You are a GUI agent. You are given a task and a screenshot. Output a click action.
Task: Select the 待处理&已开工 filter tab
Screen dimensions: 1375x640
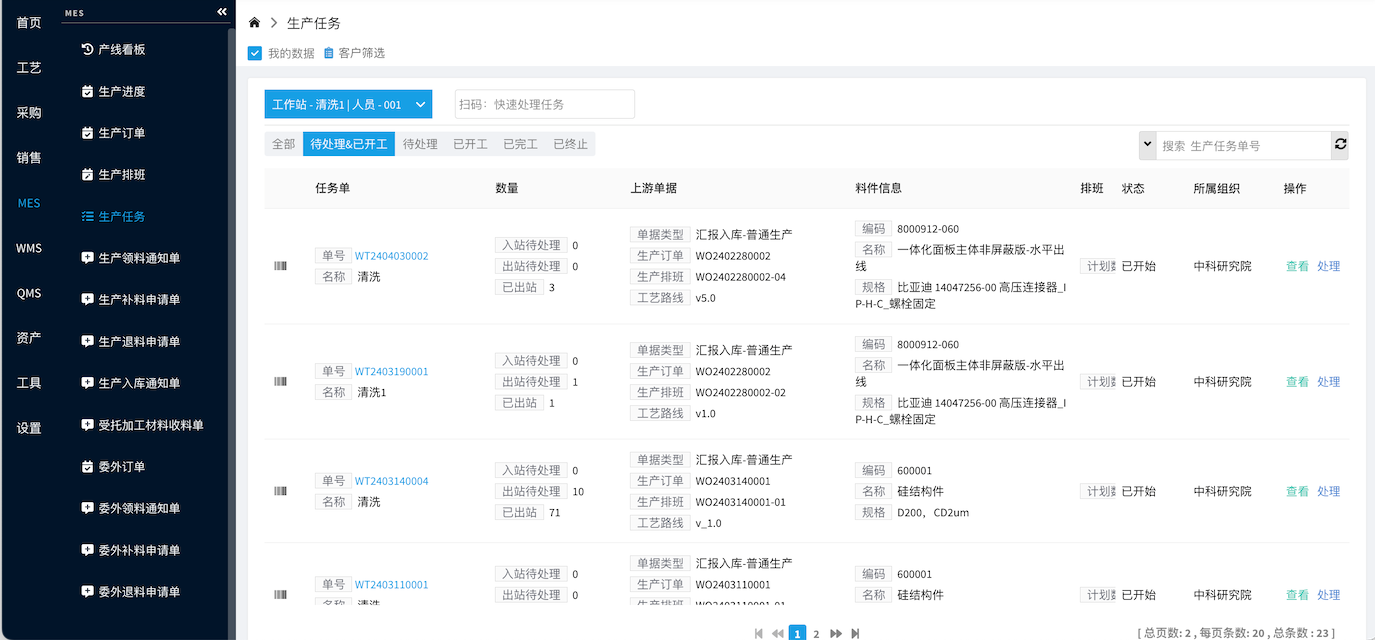349,144
